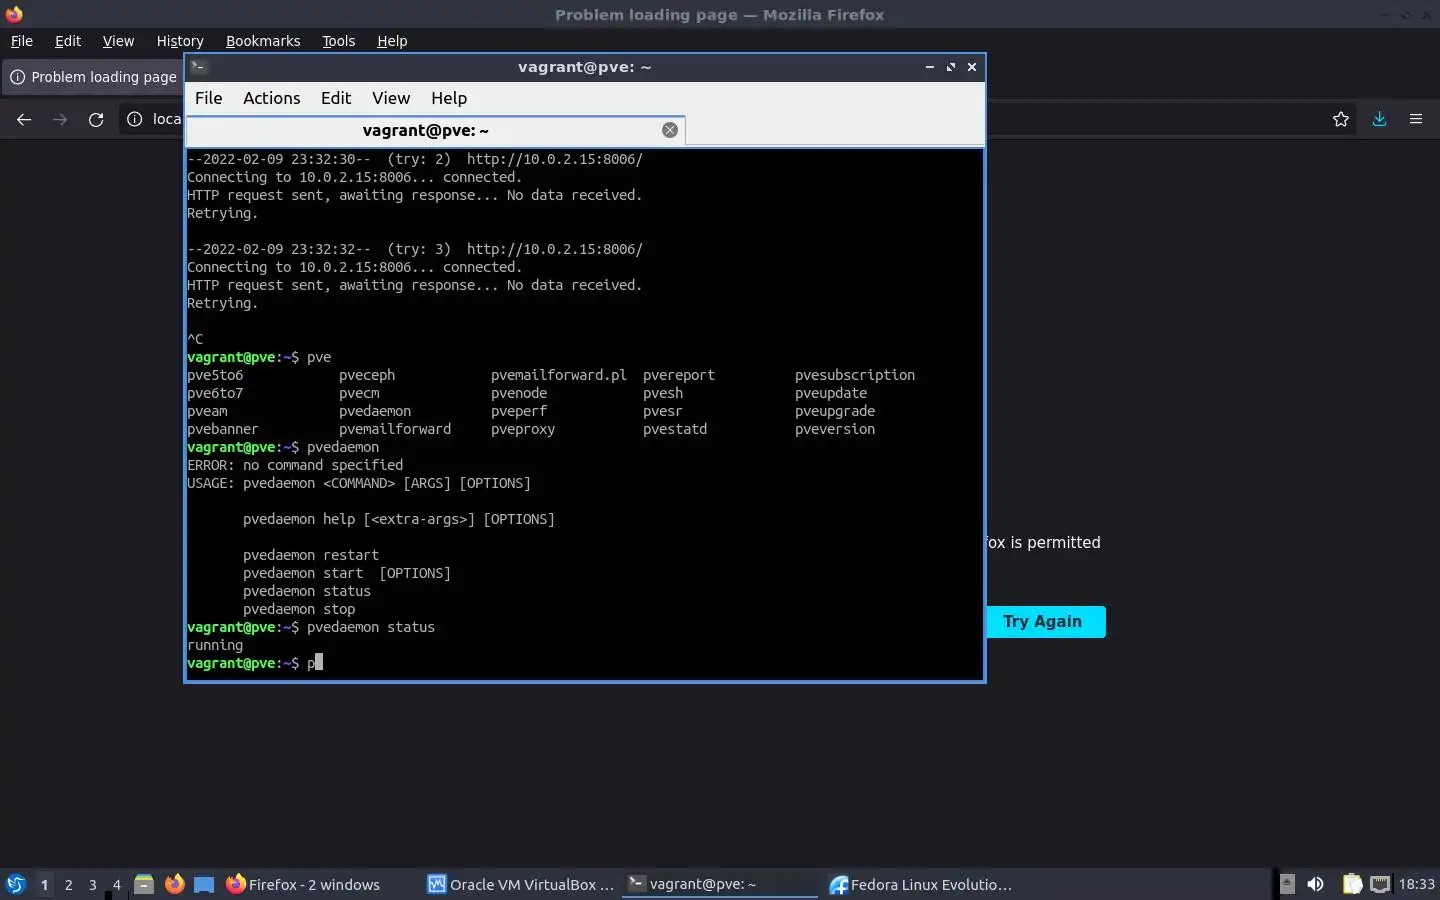Viewport: 1440px width, 900px height.
Task: Open the Firefox Tools menu
Action: (338, 41)
